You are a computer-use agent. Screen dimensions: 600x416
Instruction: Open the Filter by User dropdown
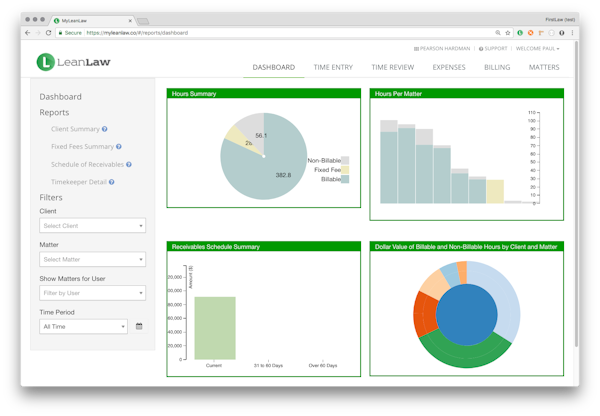pos(92,293)
